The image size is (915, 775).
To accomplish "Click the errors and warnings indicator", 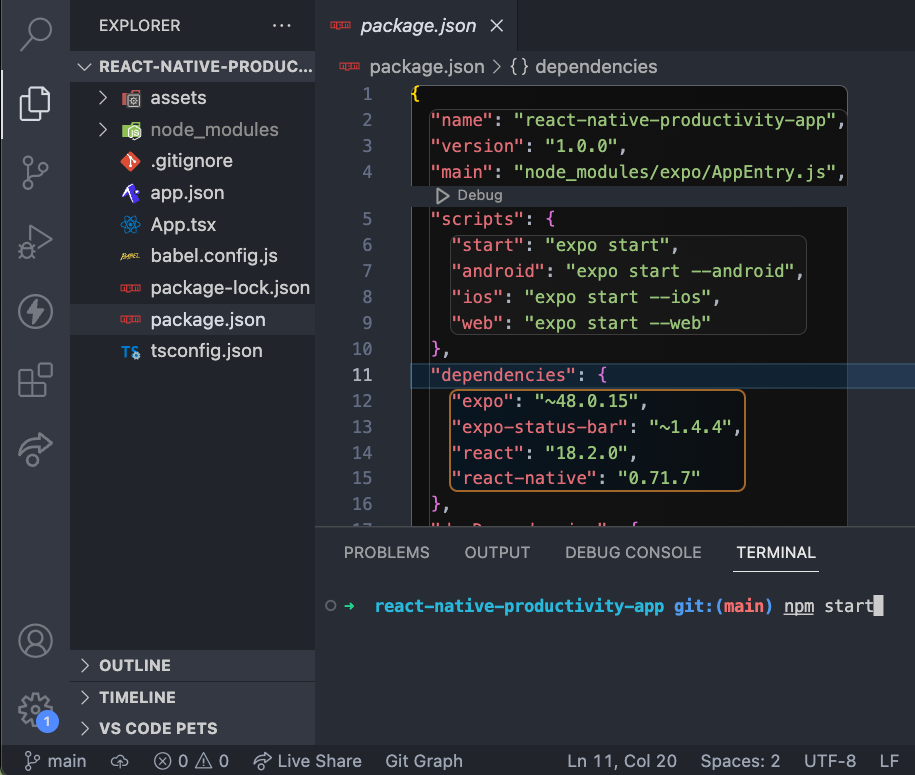I will tap(190, 761).
